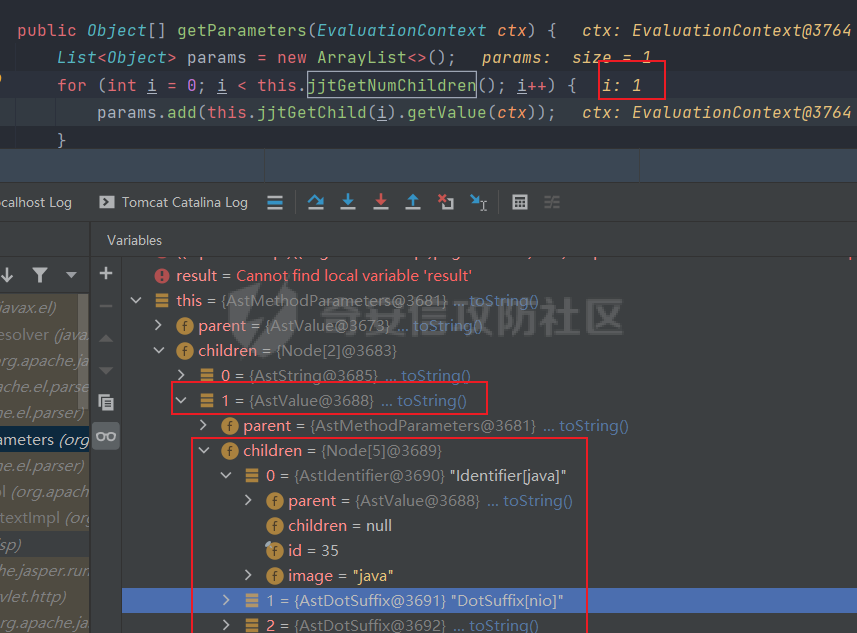
Task: Click the Run to Cursor icon
Action: pos(478,202)
